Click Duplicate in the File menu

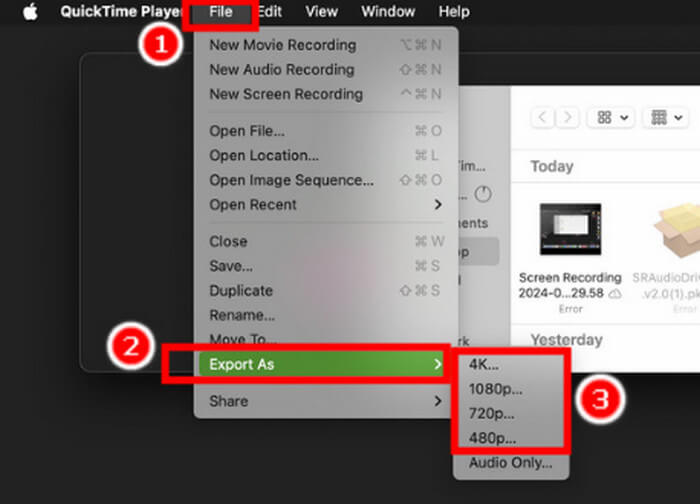click(240, 290)
